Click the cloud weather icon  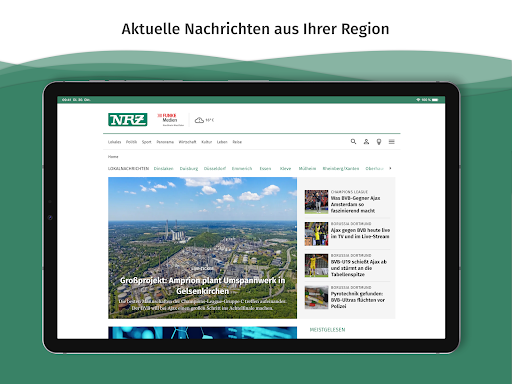point(199,120)
